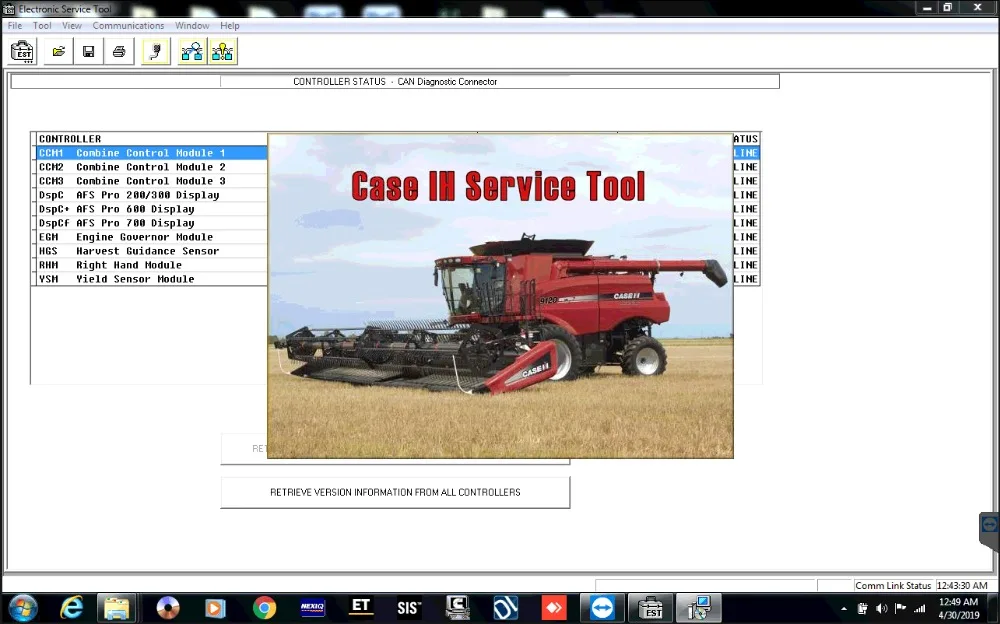The image size is (1000, 624).
Task: Click the EST toolbox icon in the toolbar
Action: [22, 52]
